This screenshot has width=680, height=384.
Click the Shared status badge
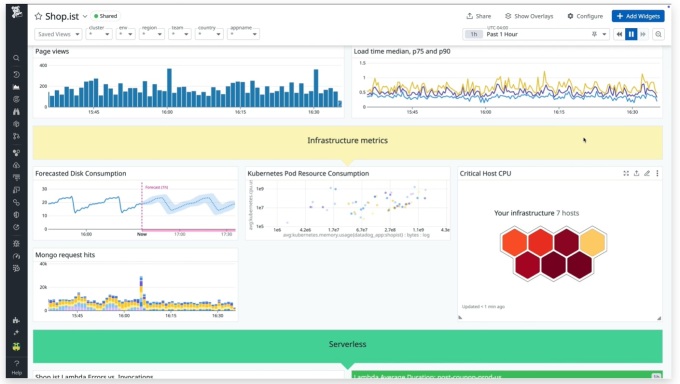point(105,16)
